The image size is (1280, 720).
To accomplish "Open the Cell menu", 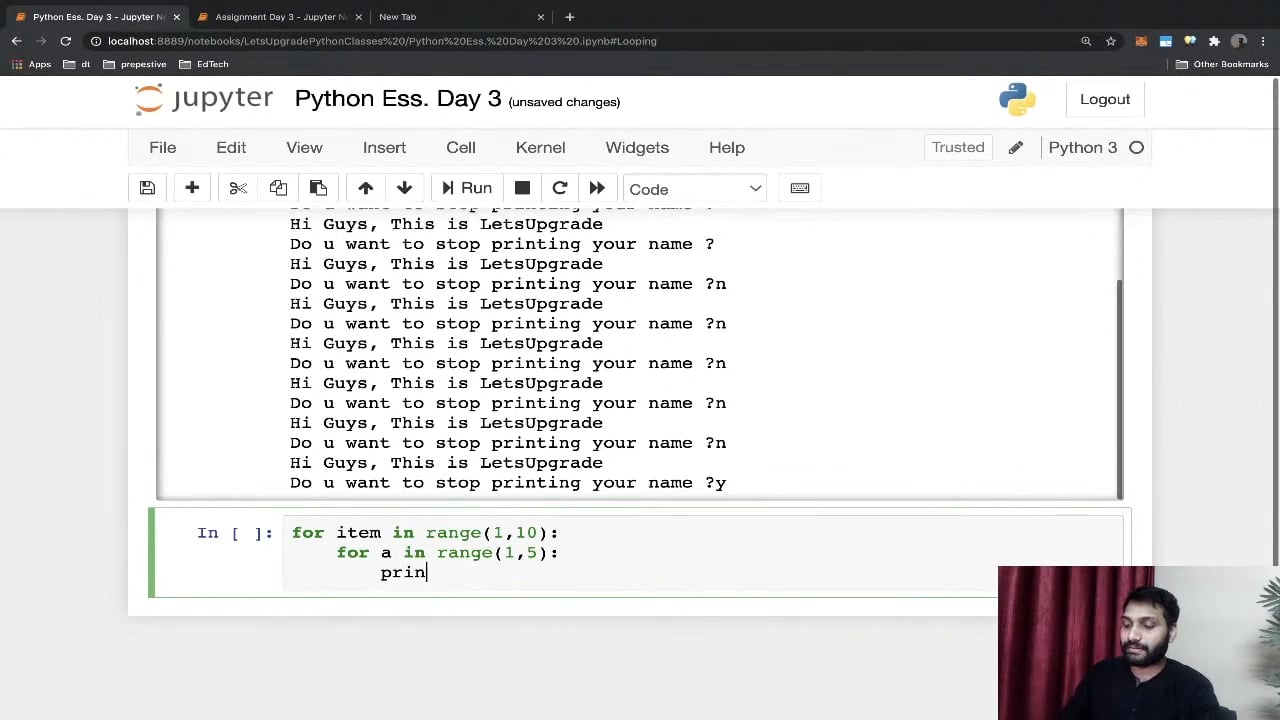I will click(x=461, y=148).
